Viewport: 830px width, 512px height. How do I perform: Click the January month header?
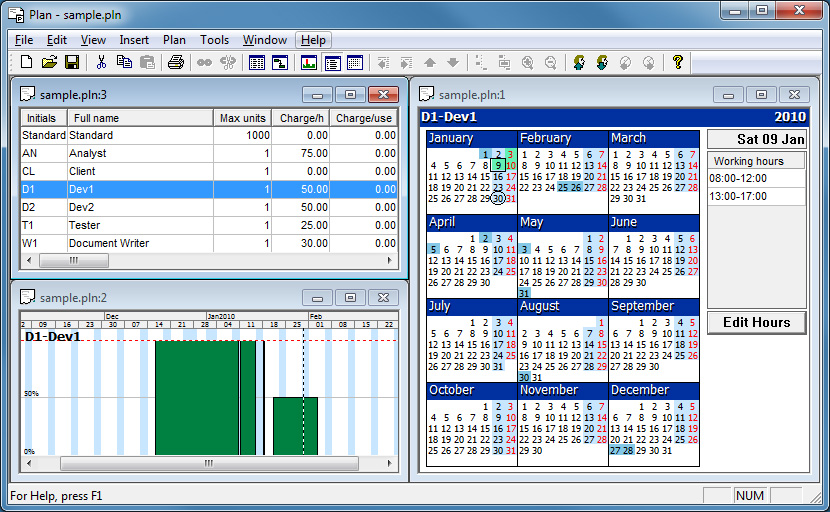472,139
